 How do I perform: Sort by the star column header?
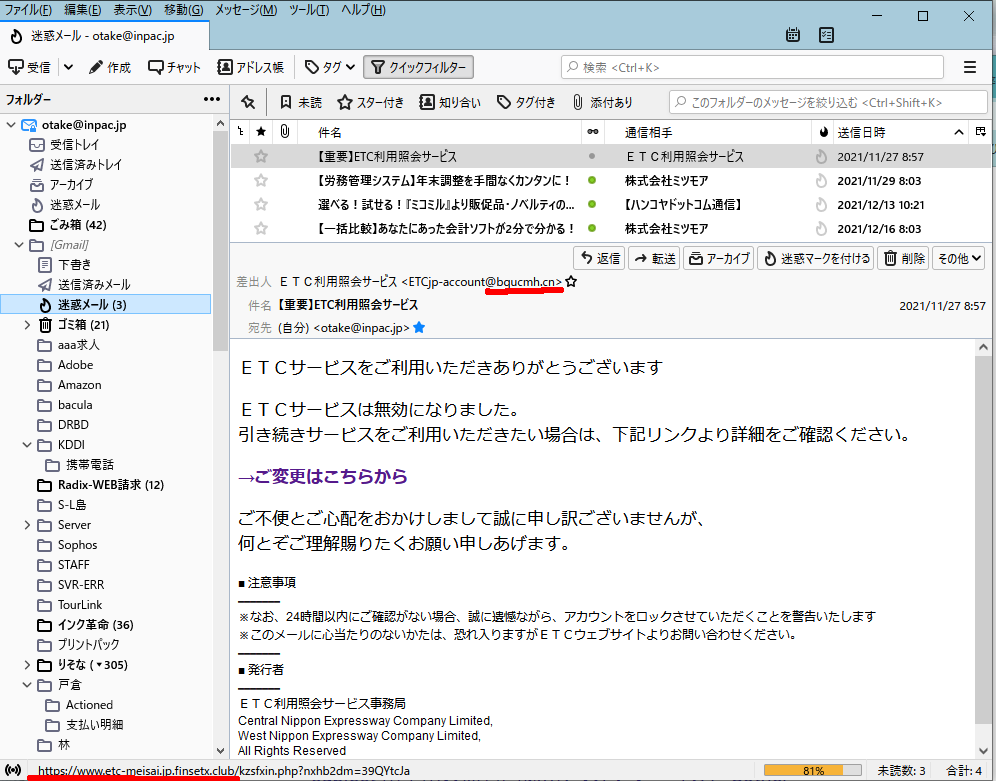coord(261,132)
